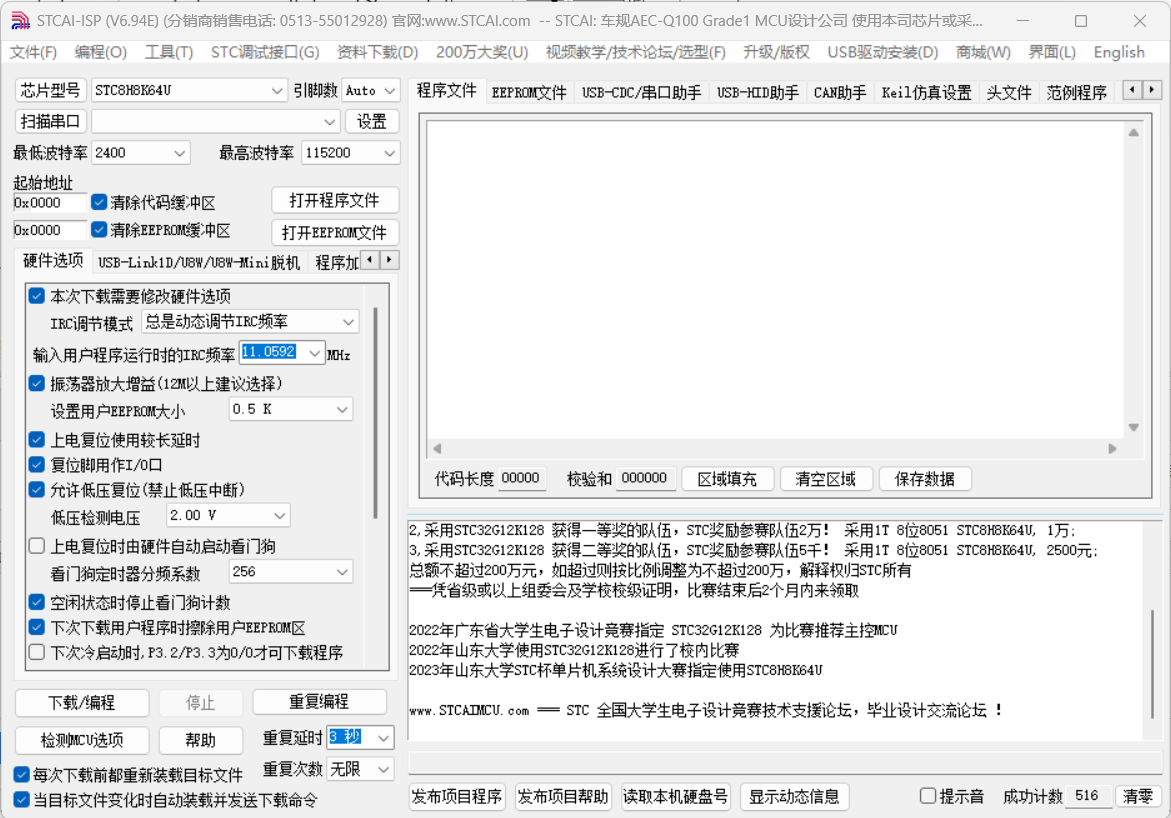The image size is (1171, 818).
Task: Click the 代码长度 00000 field
Action: pos(521,478)
